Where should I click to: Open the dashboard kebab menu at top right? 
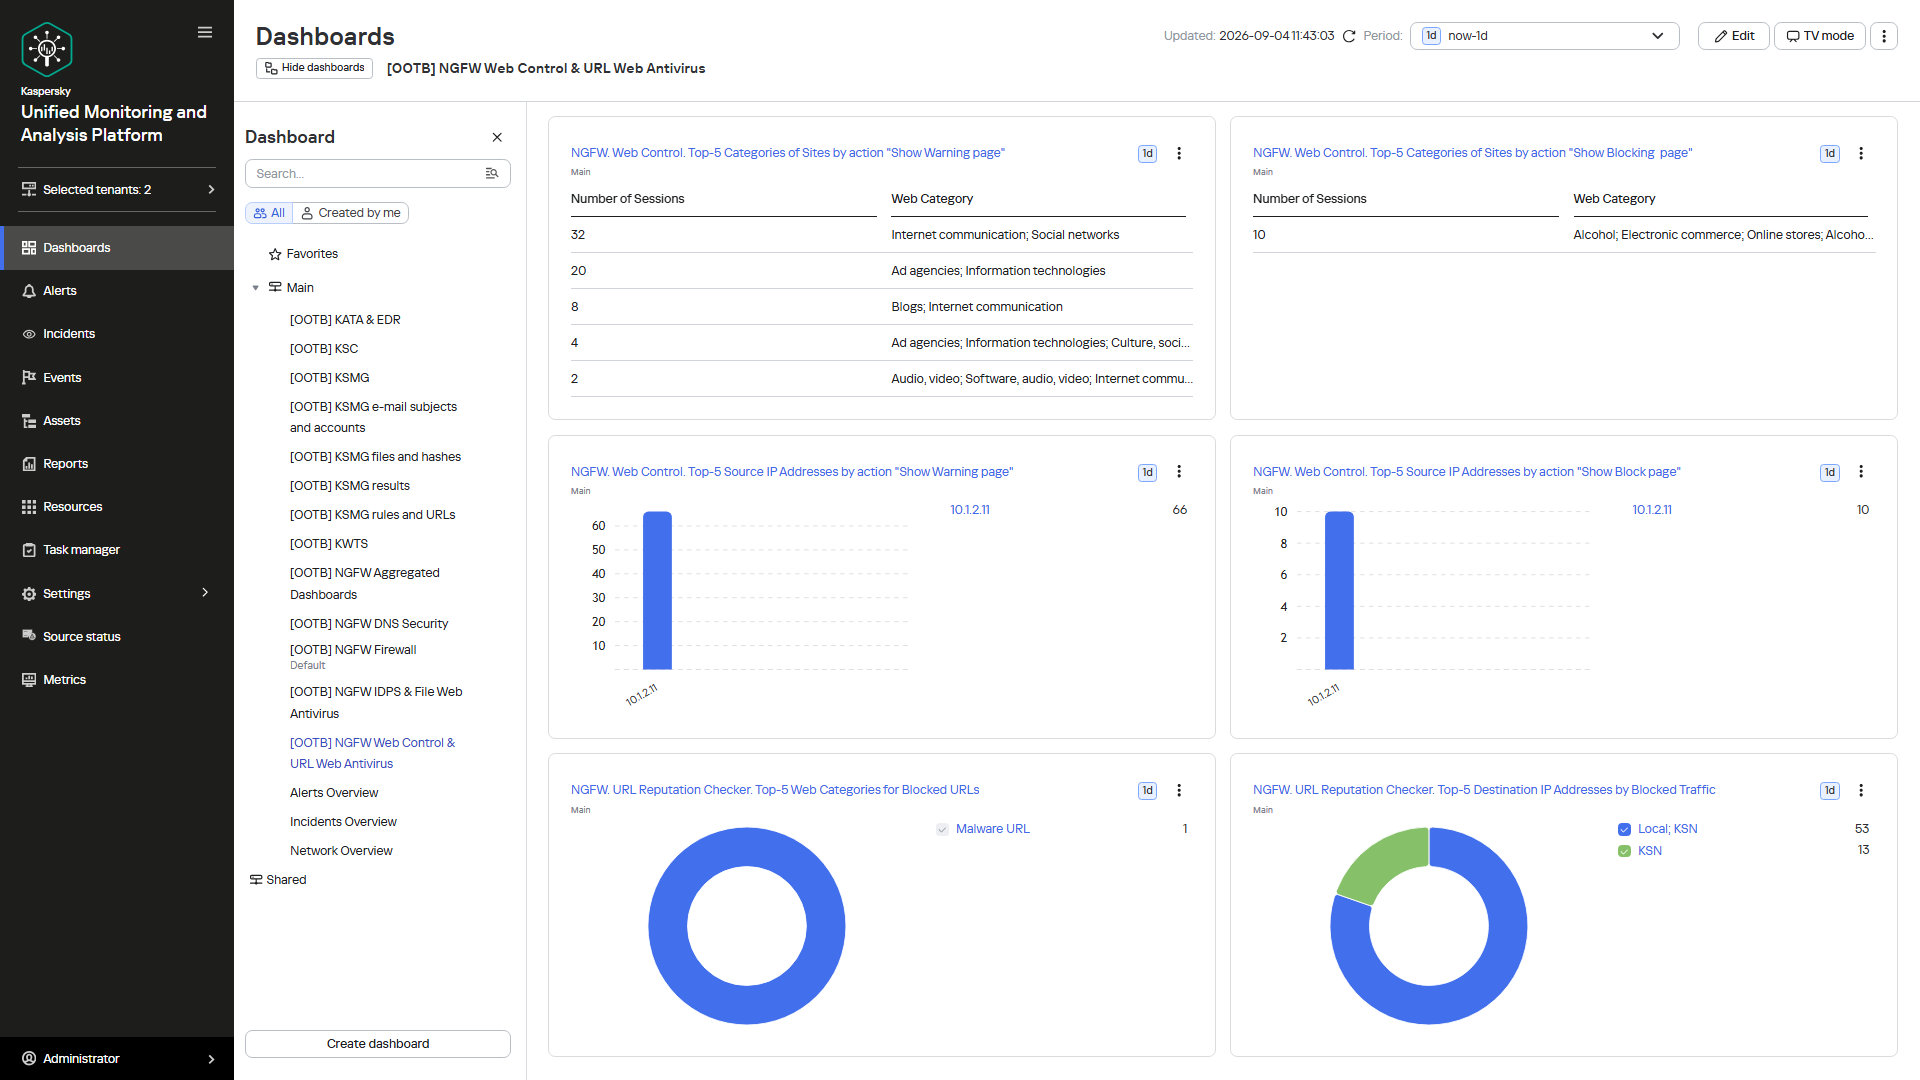pos(1884,36)
